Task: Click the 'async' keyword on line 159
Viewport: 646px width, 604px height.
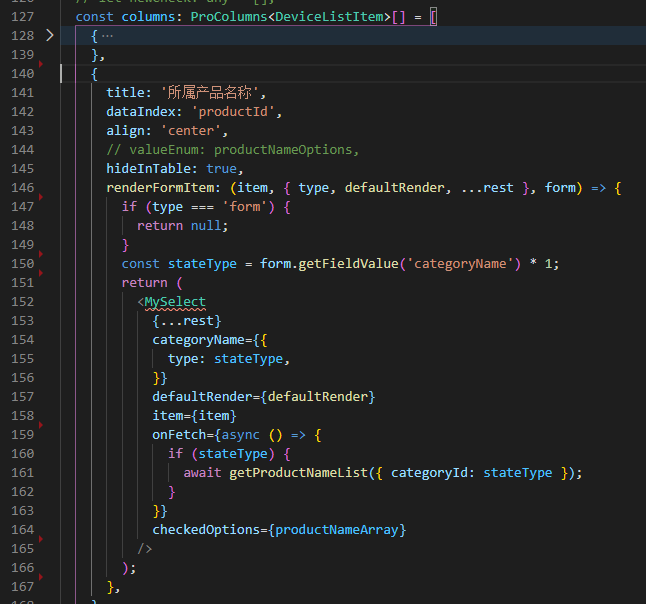Action: tap(241, 435)
